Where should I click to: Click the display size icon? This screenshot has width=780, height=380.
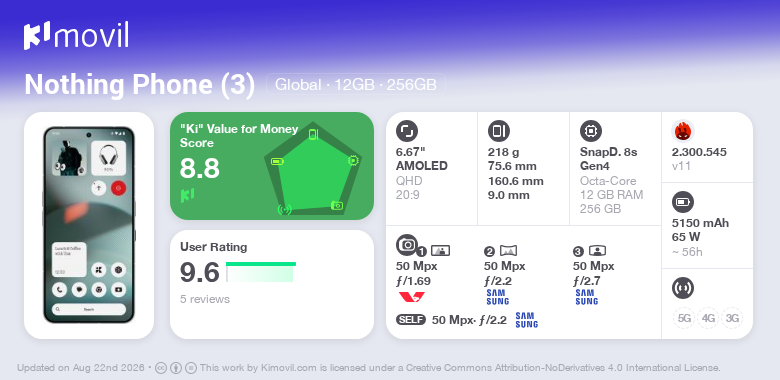click(x=407, y=131)
